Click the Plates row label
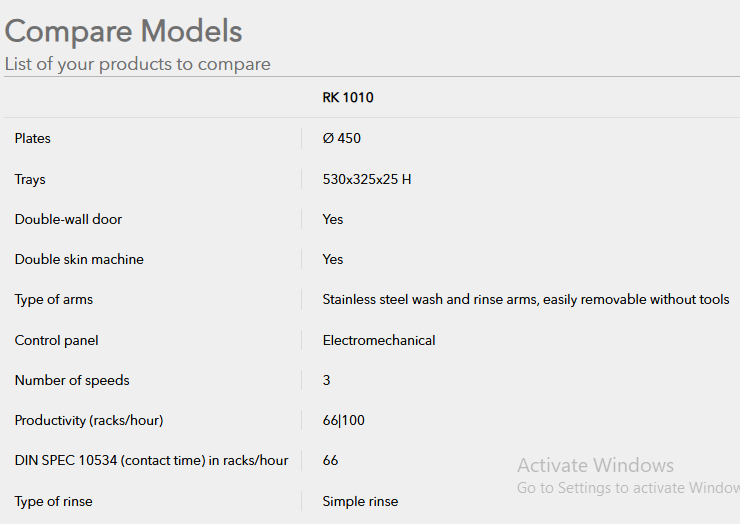This screenshot has width=740, height=524. pyautogui.click(x=33, y=138)
